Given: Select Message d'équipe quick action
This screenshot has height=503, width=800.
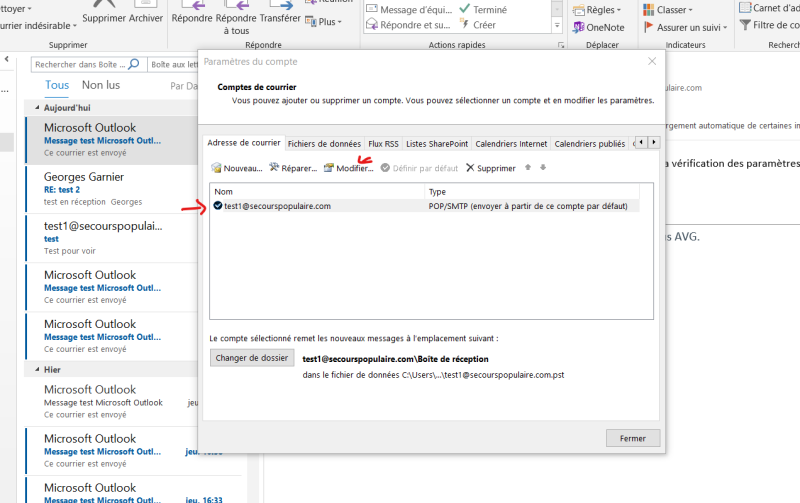Looking at the screenshot, I should (x=409, y=10).
